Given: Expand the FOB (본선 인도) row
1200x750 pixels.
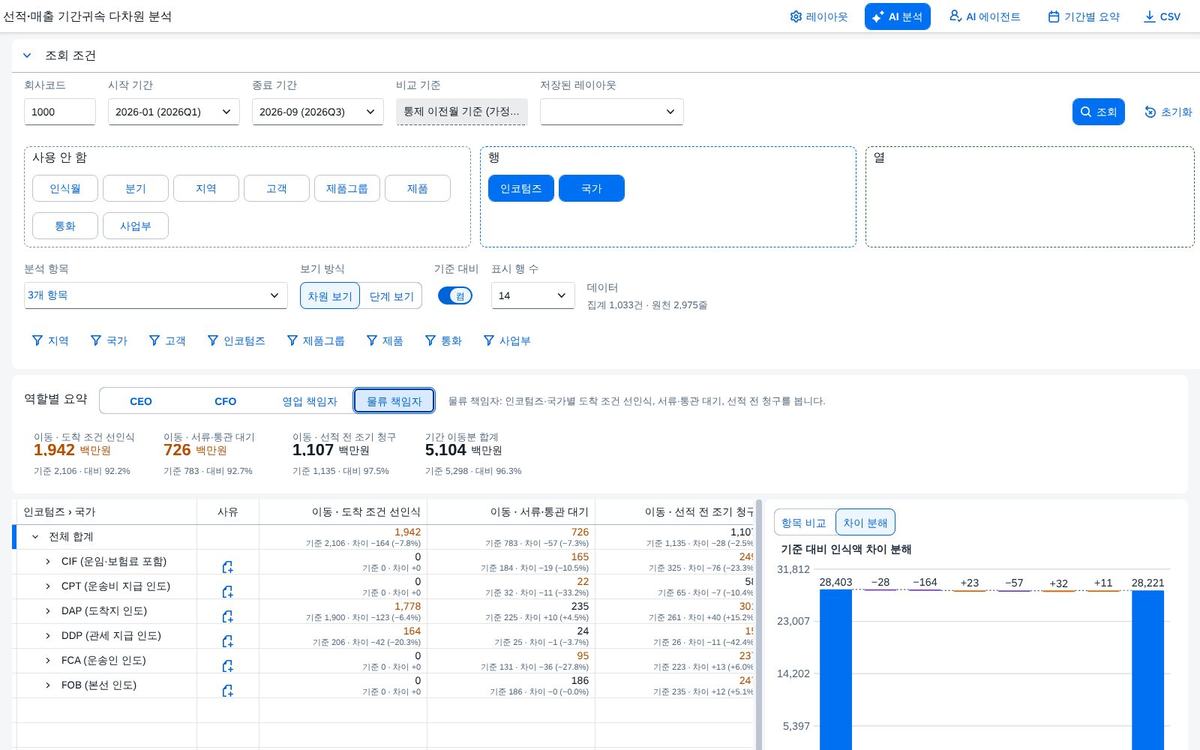Looking at the screenshot, I should point(47,685).
